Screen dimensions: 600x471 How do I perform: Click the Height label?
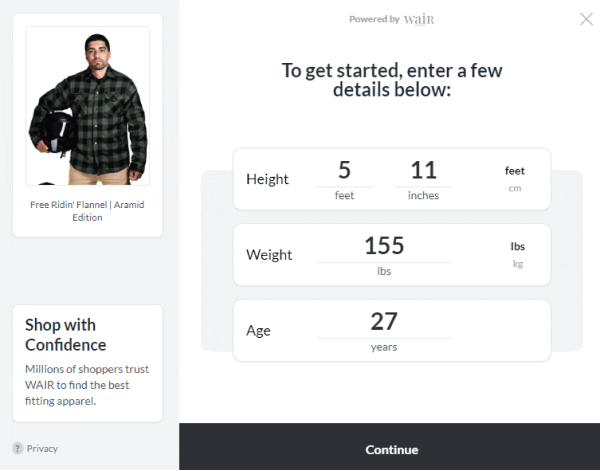[267, 179]
